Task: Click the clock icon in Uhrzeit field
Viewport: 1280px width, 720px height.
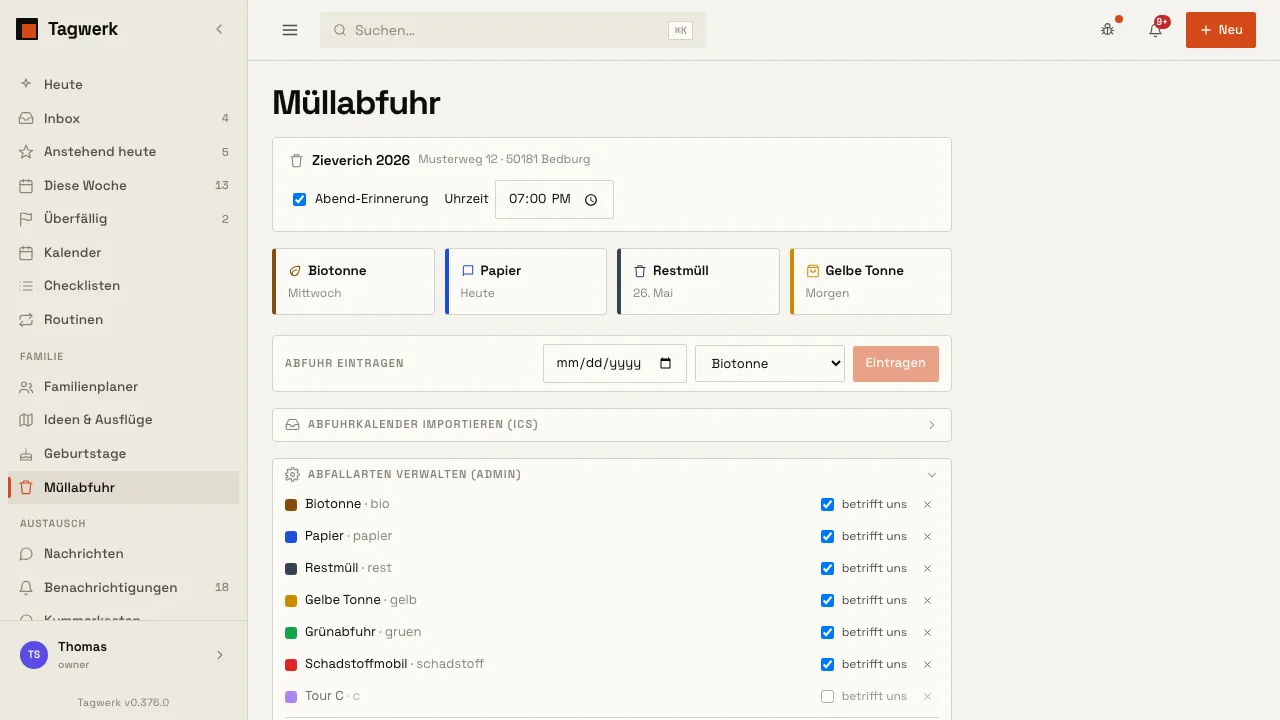Action: point(591,199)
